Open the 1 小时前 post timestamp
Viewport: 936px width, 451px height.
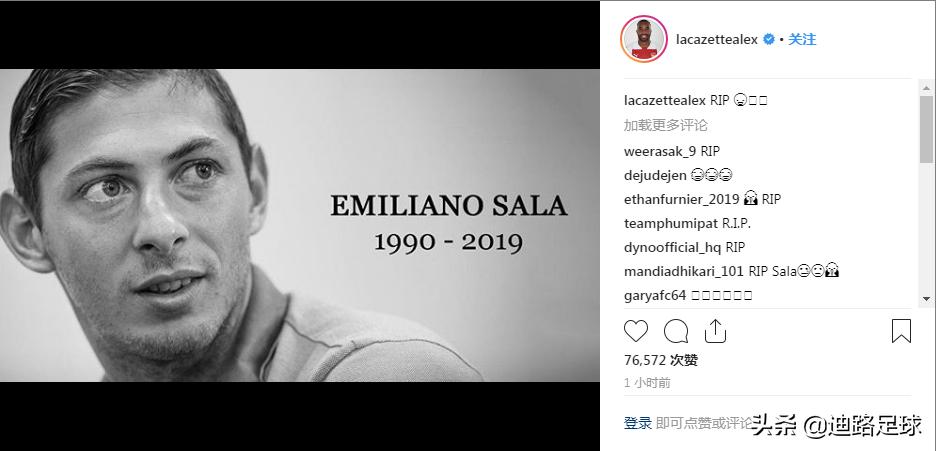(647, 383)
